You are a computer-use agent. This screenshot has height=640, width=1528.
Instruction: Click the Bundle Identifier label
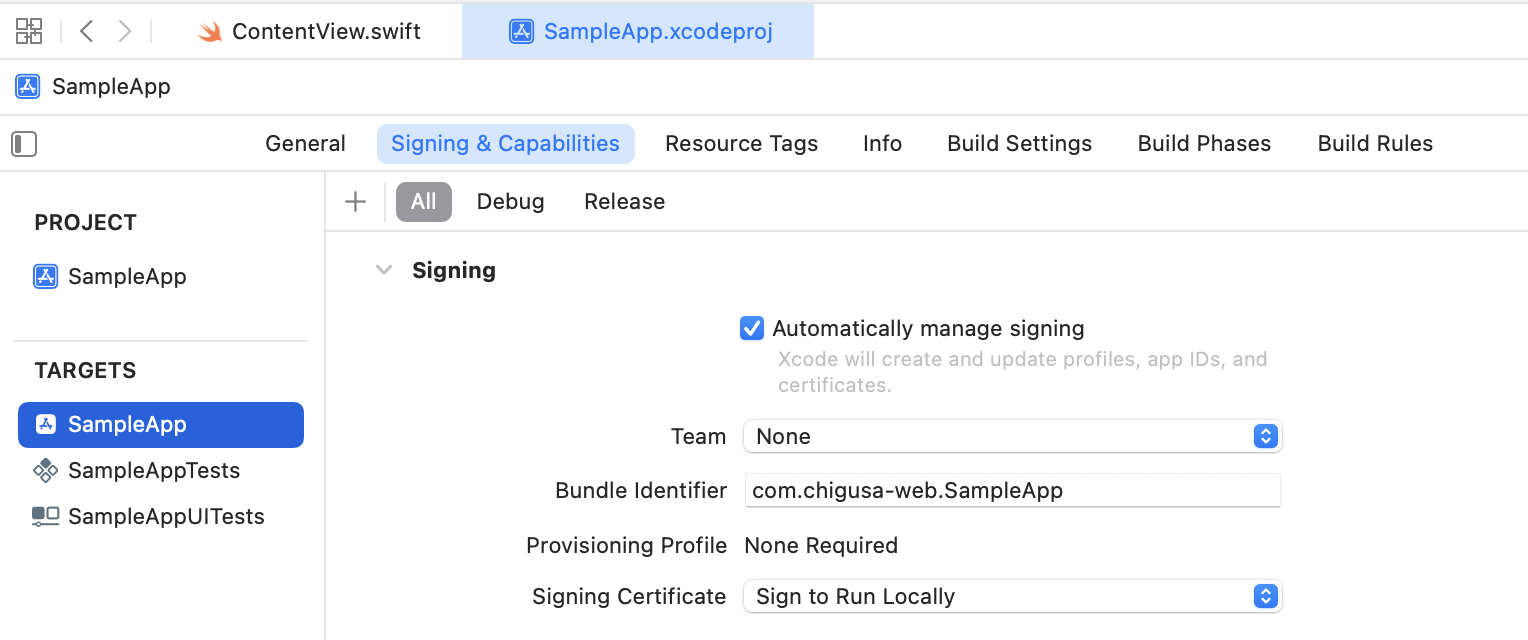point(641,491)
